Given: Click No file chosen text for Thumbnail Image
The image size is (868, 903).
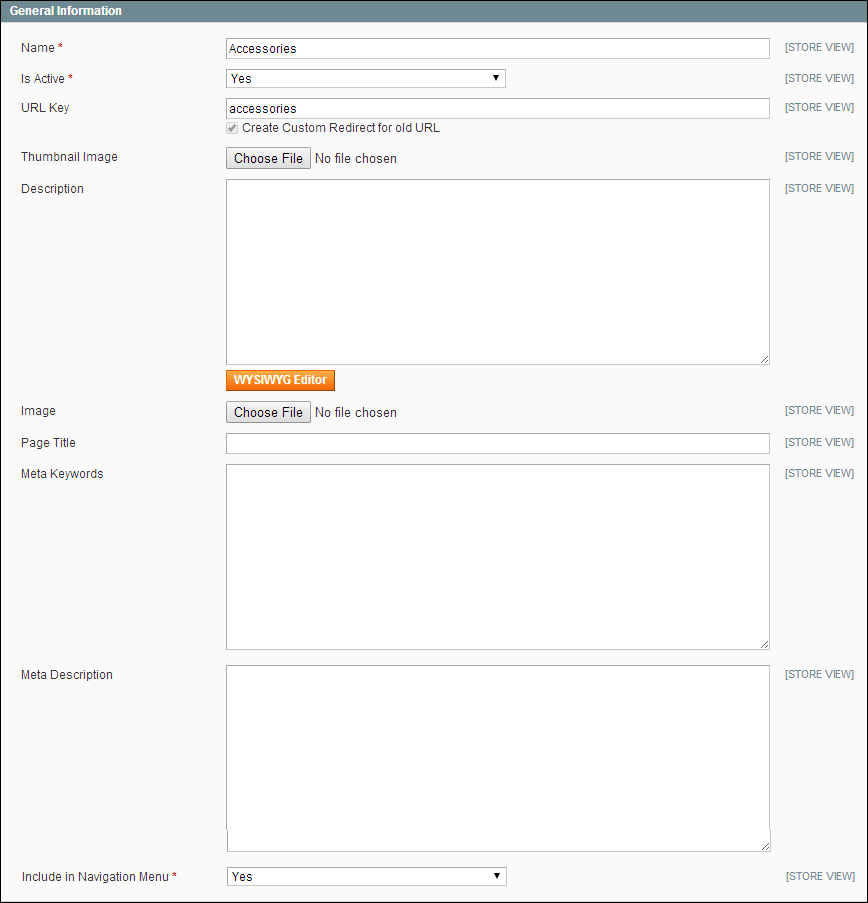Looking at the screenshot, I should 356,158.
